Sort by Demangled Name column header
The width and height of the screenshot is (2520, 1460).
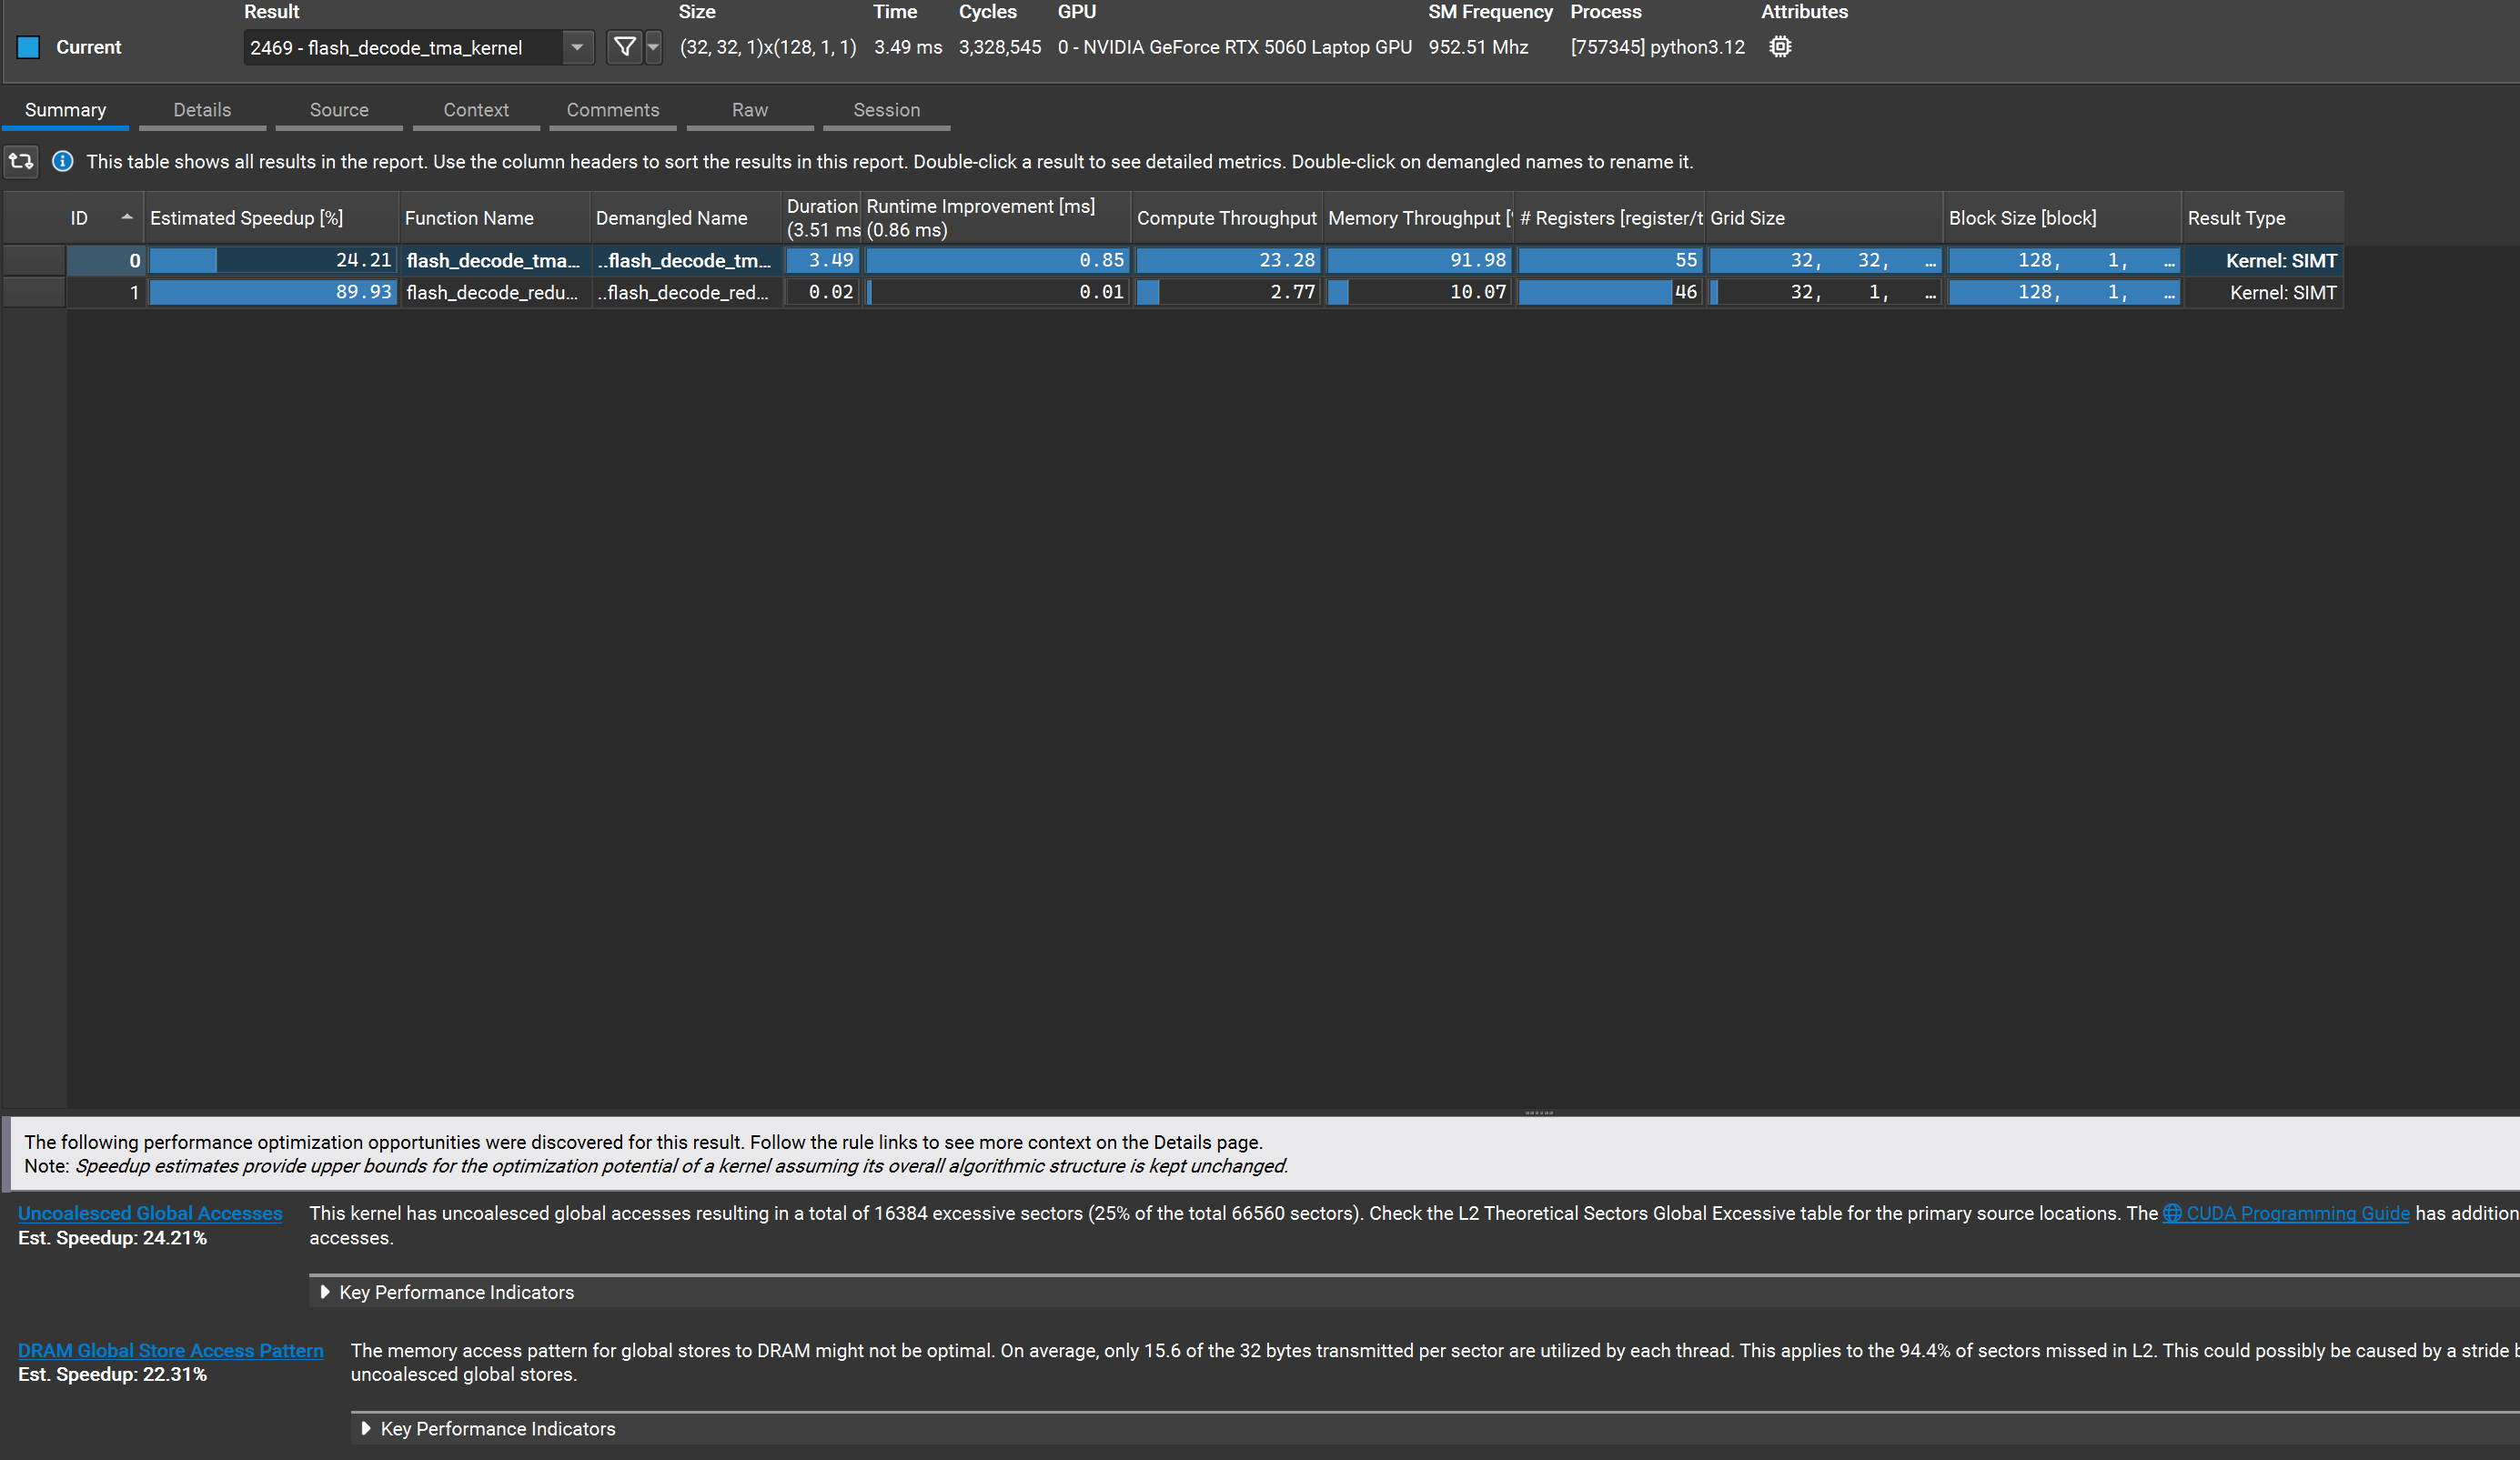(x=685, y=218)
